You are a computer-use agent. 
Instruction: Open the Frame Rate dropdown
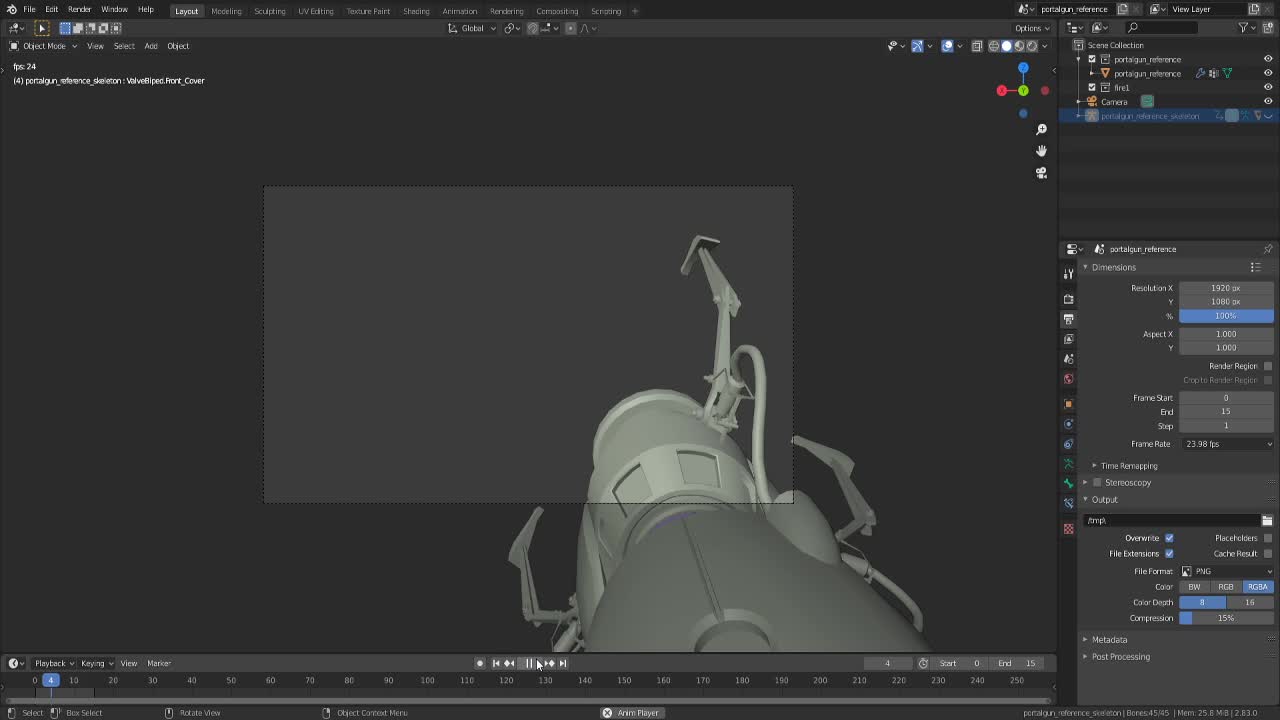pos(1227,444)
